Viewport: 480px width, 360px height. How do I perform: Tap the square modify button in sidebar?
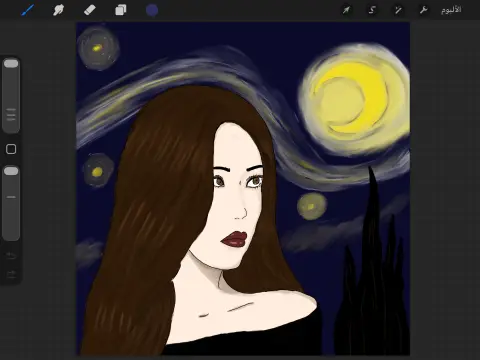pyautogui.click(x=11, y=149)
